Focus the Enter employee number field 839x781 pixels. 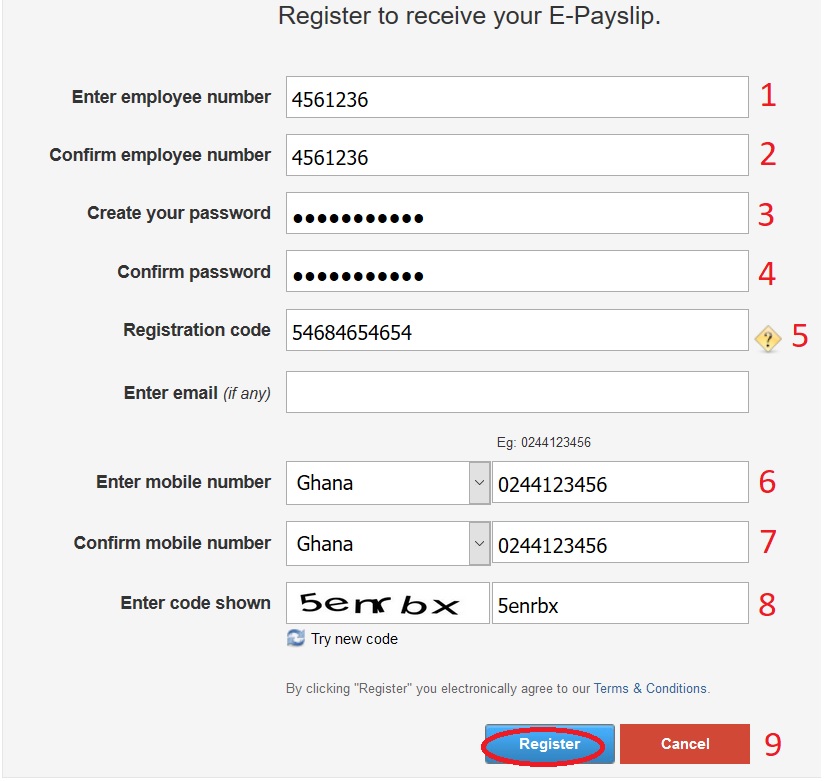click(x=516, y=98)
